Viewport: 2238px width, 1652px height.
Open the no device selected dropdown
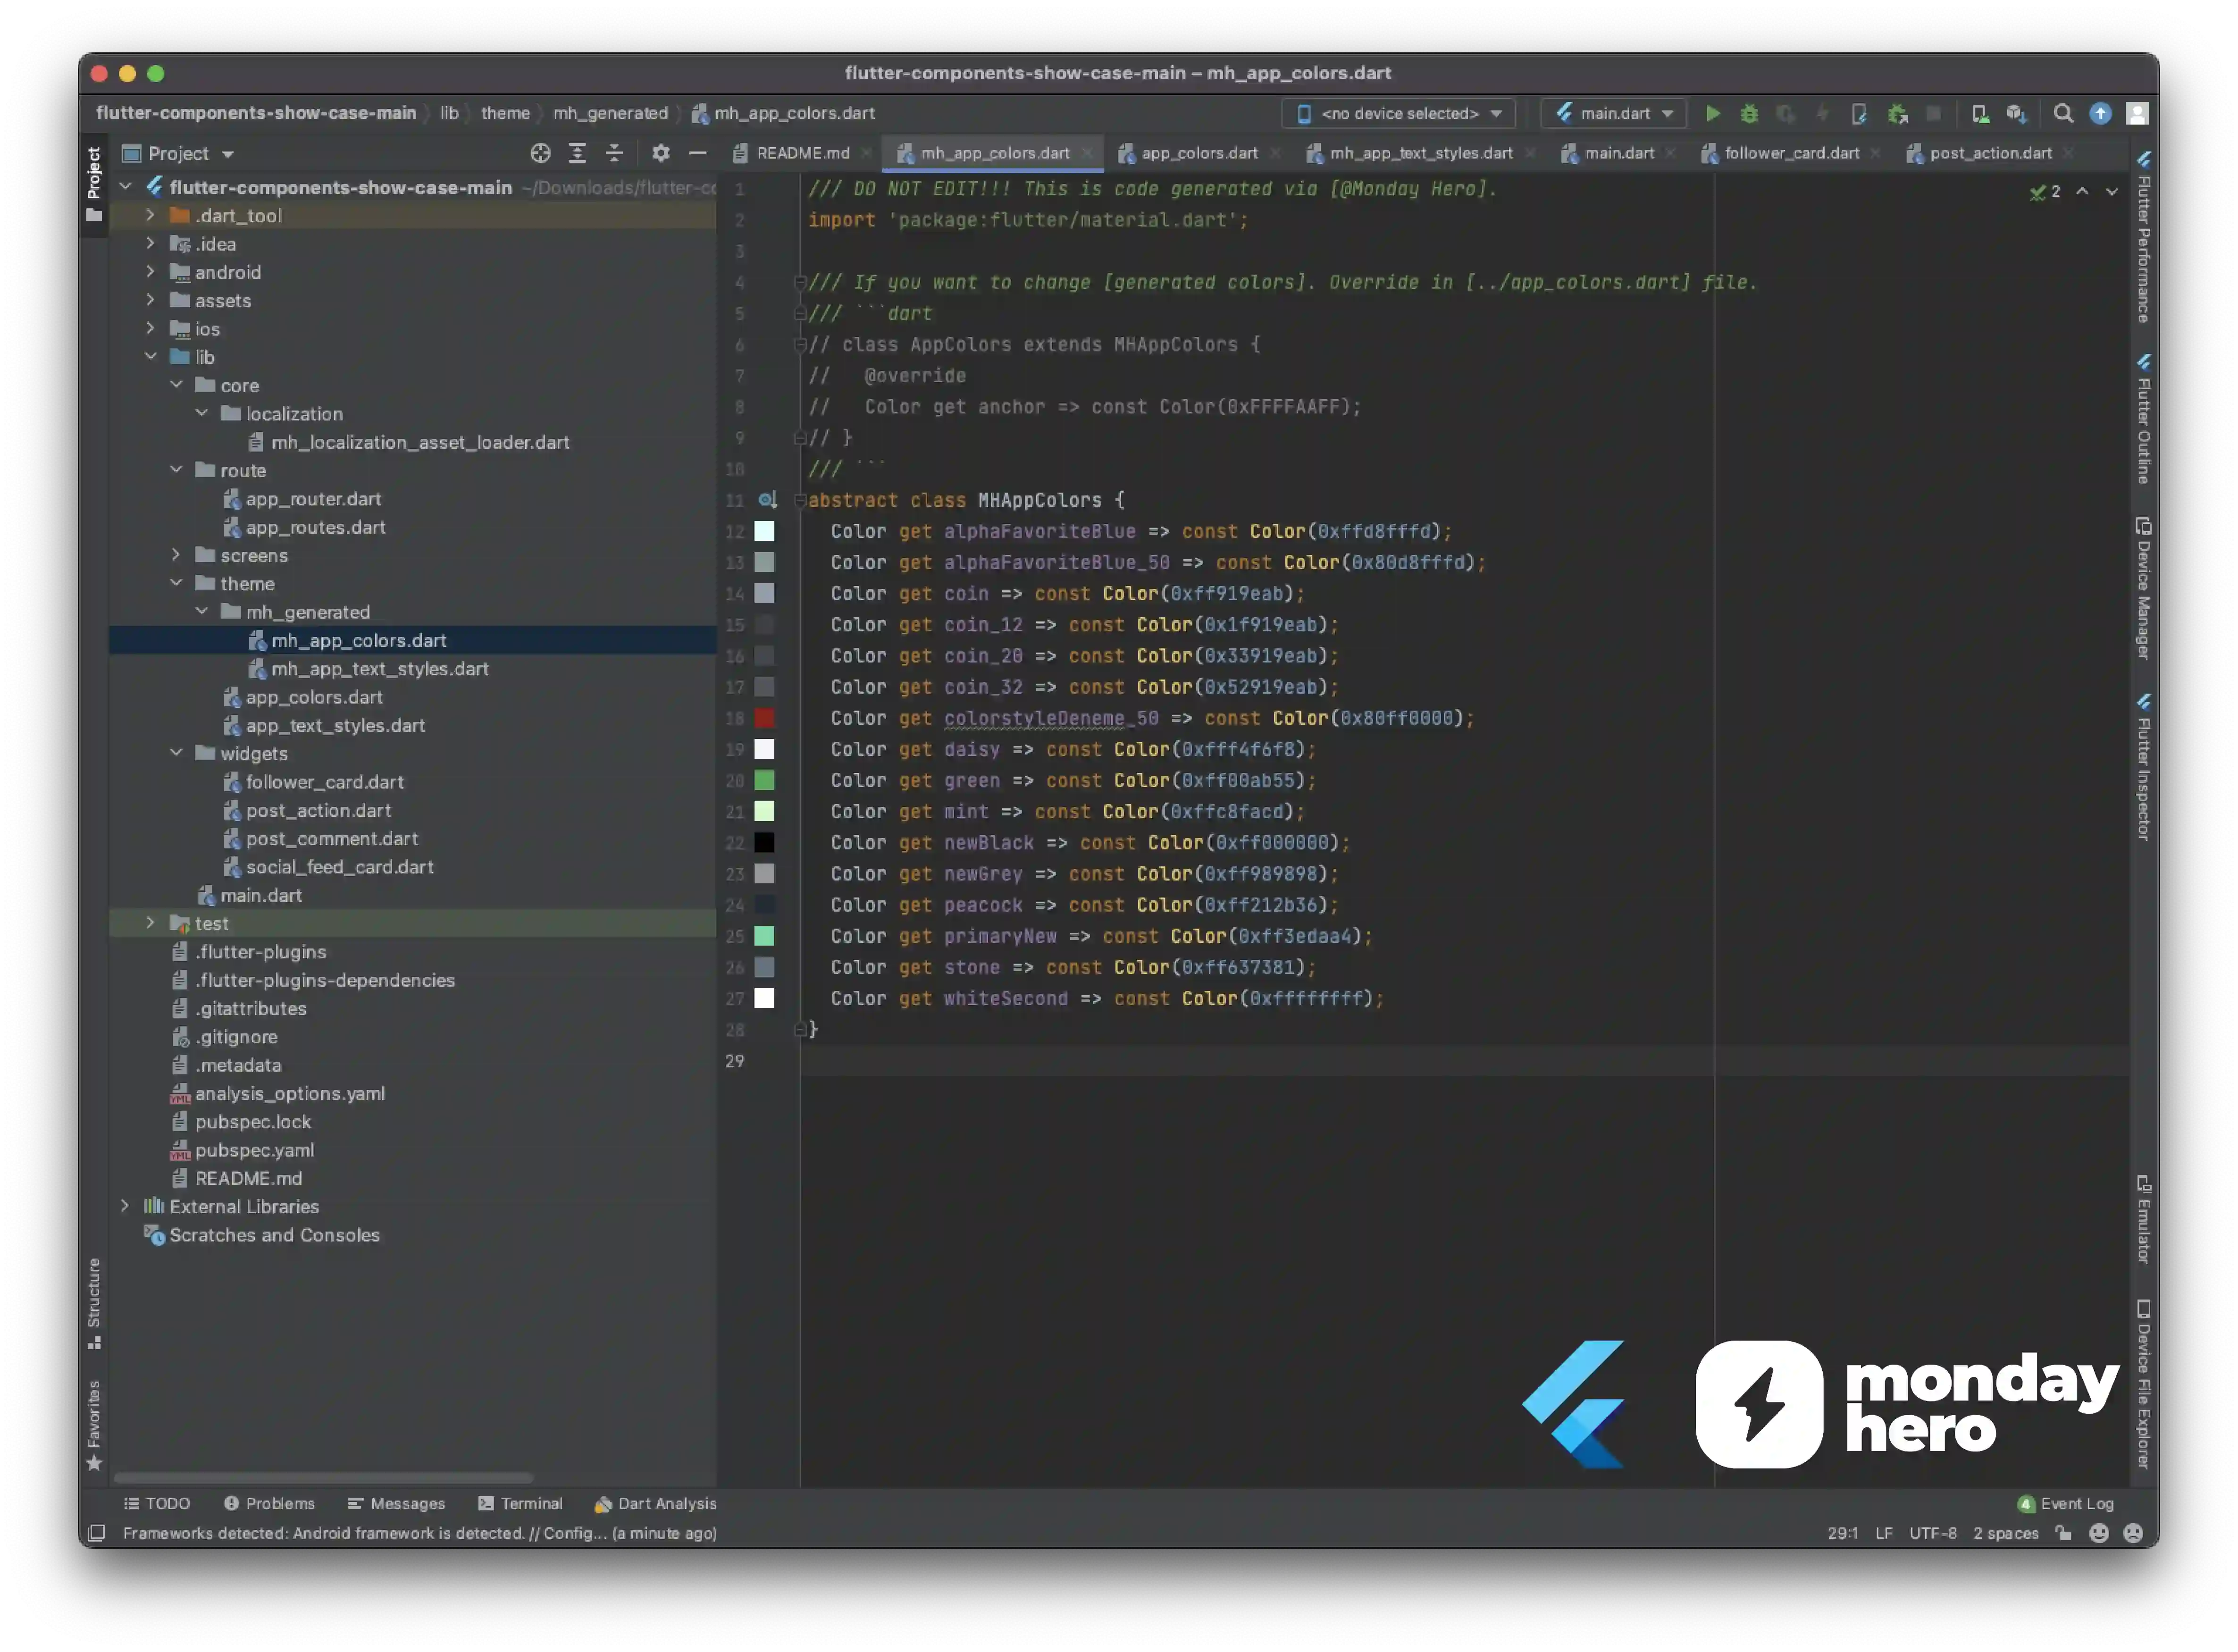pyautogui.click(x=1398, y=114)
